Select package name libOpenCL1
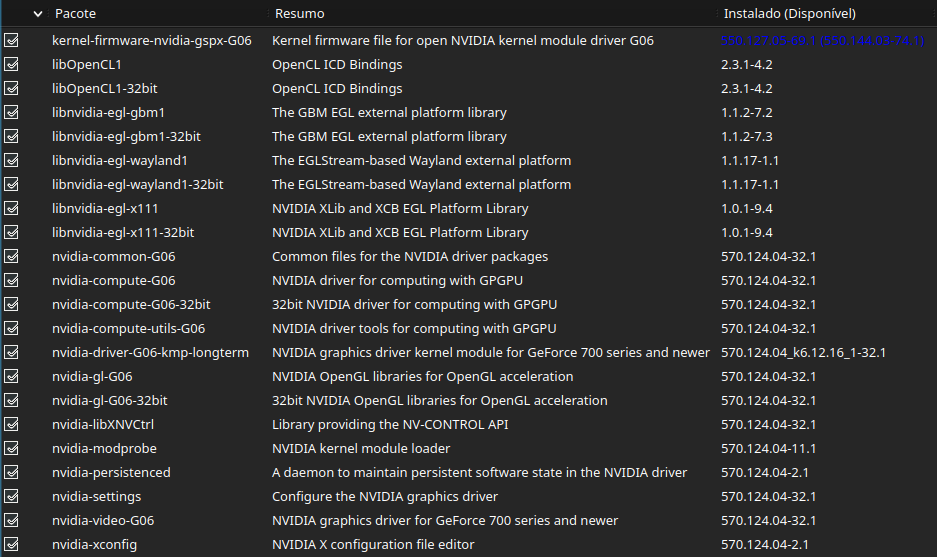 [87, 64]
